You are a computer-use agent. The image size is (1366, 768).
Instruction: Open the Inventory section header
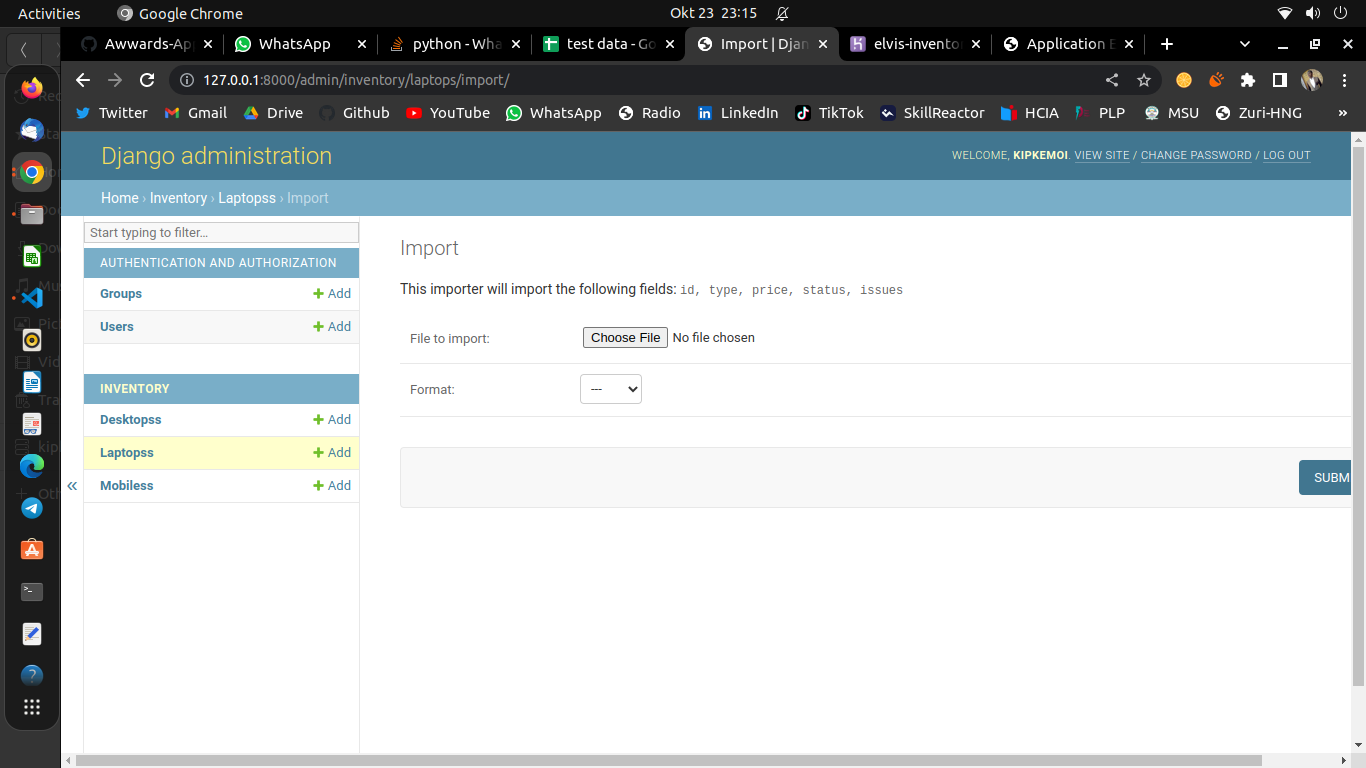(135, 389)
